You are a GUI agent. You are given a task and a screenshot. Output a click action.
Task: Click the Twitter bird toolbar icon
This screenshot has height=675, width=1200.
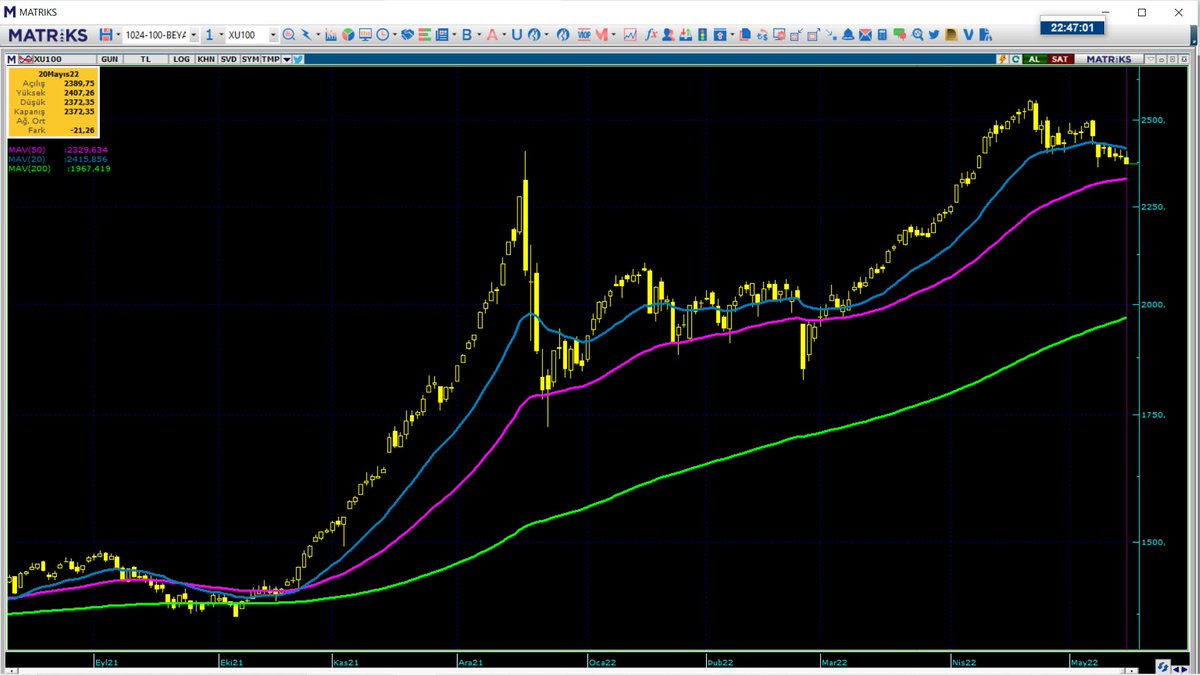pyautogui.click(x=934, y=35)
